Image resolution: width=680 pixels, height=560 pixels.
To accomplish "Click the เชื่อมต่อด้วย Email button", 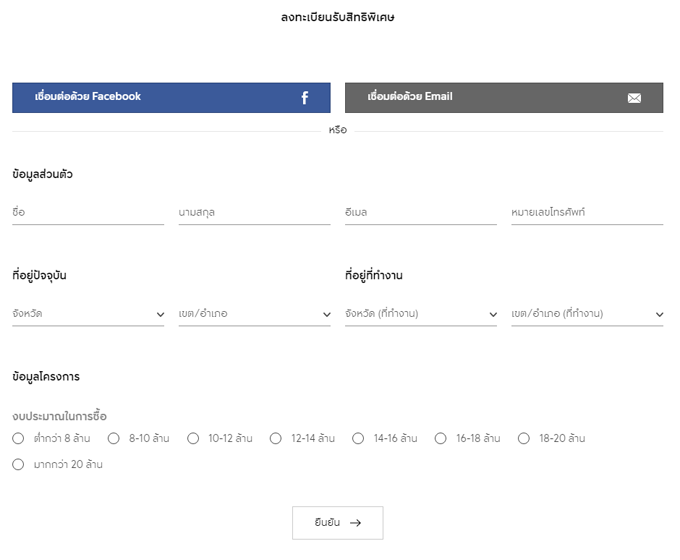I will point(504,98).
